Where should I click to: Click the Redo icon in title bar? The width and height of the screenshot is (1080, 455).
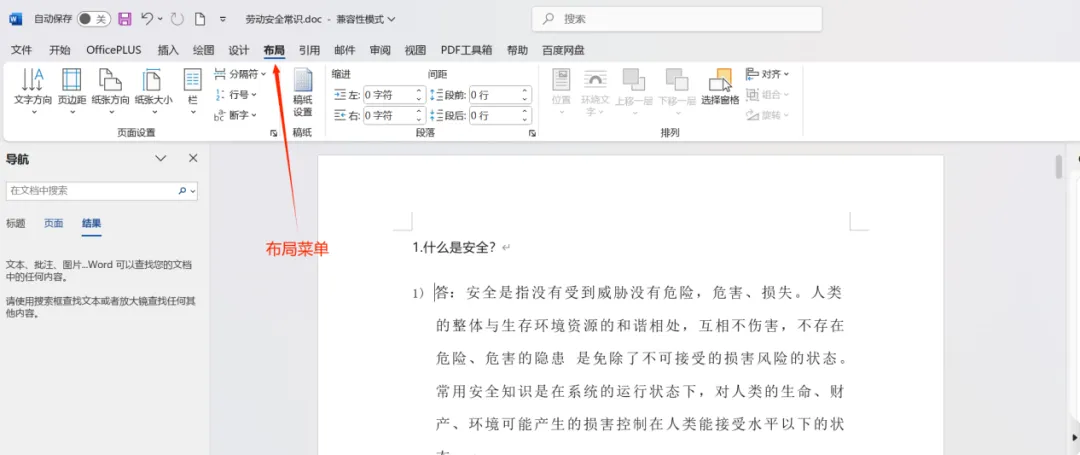pyautogui.click(x=177, y=19)
